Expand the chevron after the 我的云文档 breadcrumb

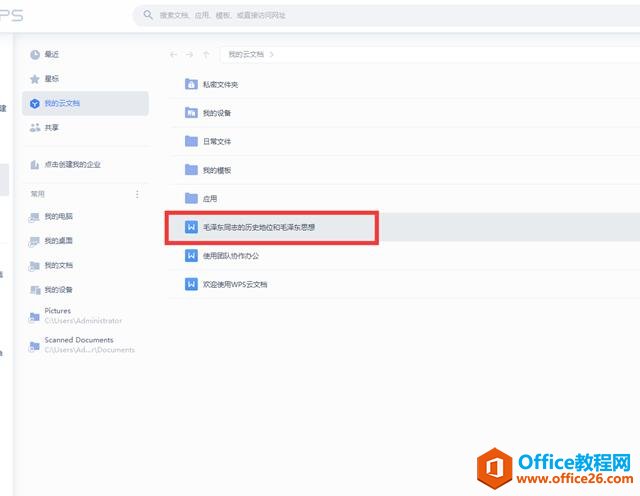click(272, 54)
